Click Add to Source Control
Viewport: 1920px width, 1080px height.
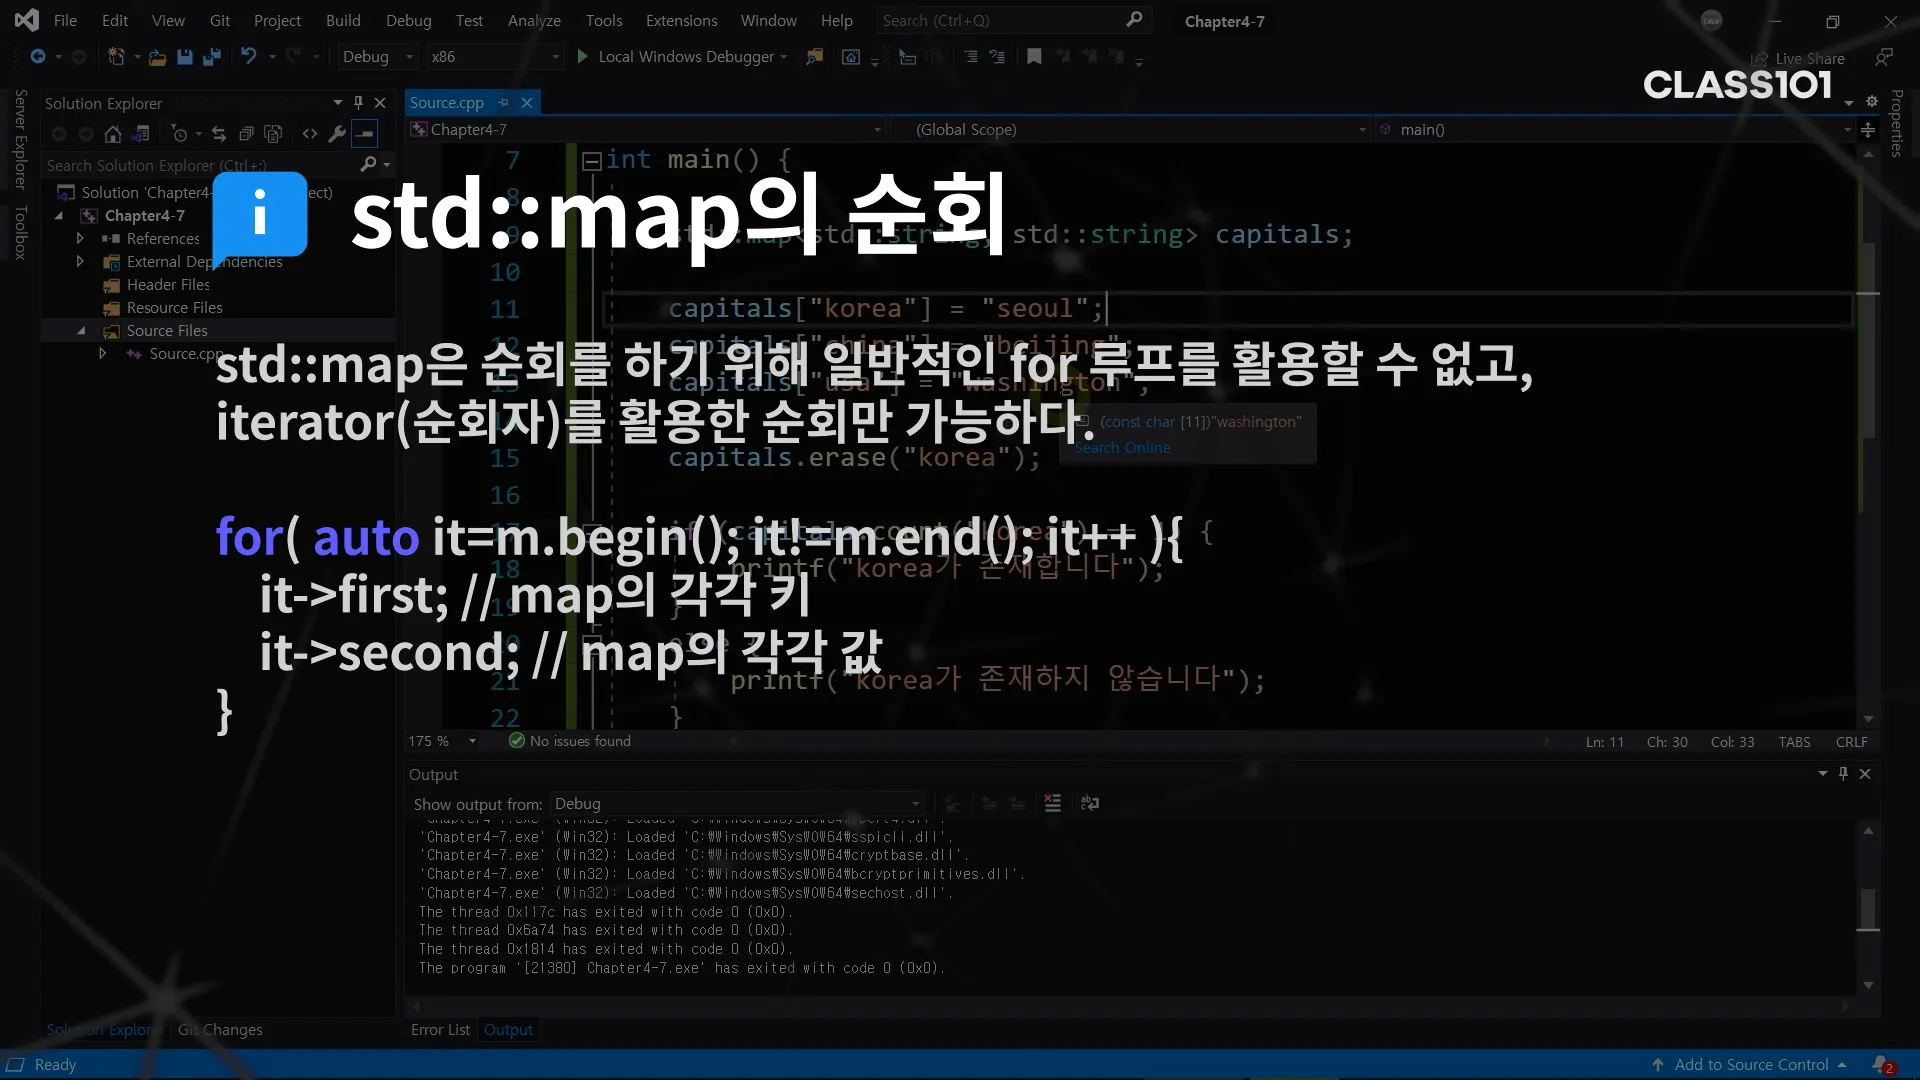pos(1751,1065)
